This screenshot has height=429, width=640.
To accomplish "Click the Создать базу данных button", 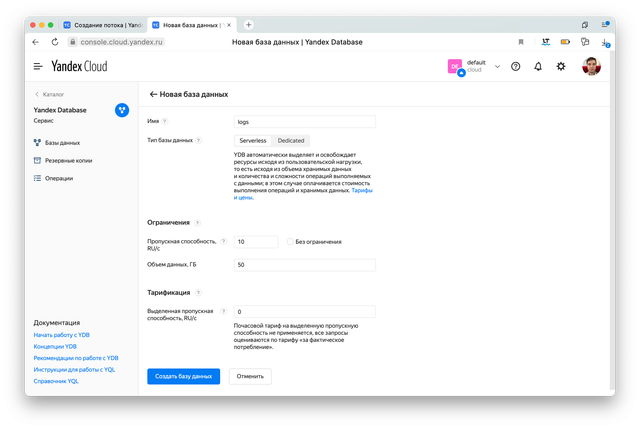I will point(183,376).
